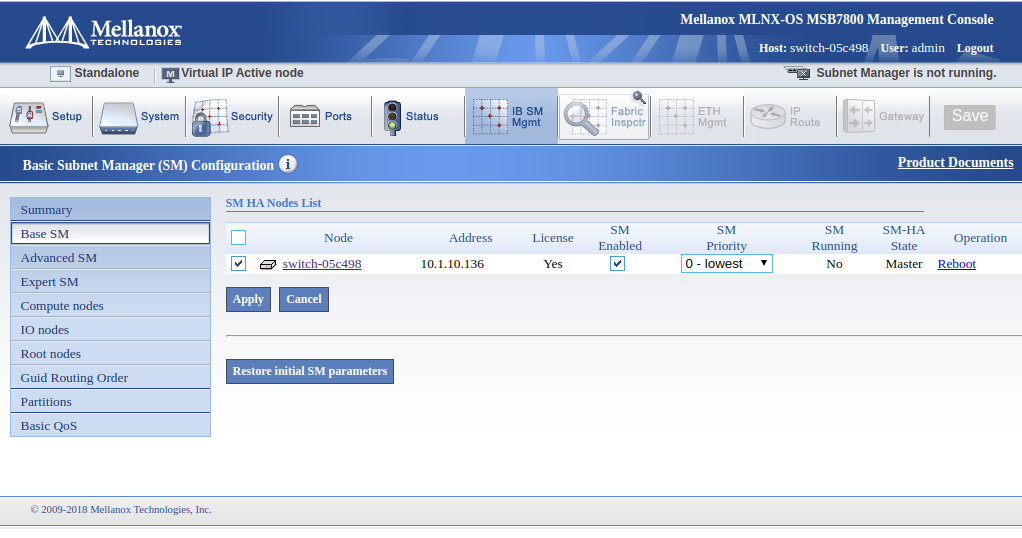The height and width of the screenshot is (538, 1022).
Task: Go to IO nodes
Action: tap(111, 330)
